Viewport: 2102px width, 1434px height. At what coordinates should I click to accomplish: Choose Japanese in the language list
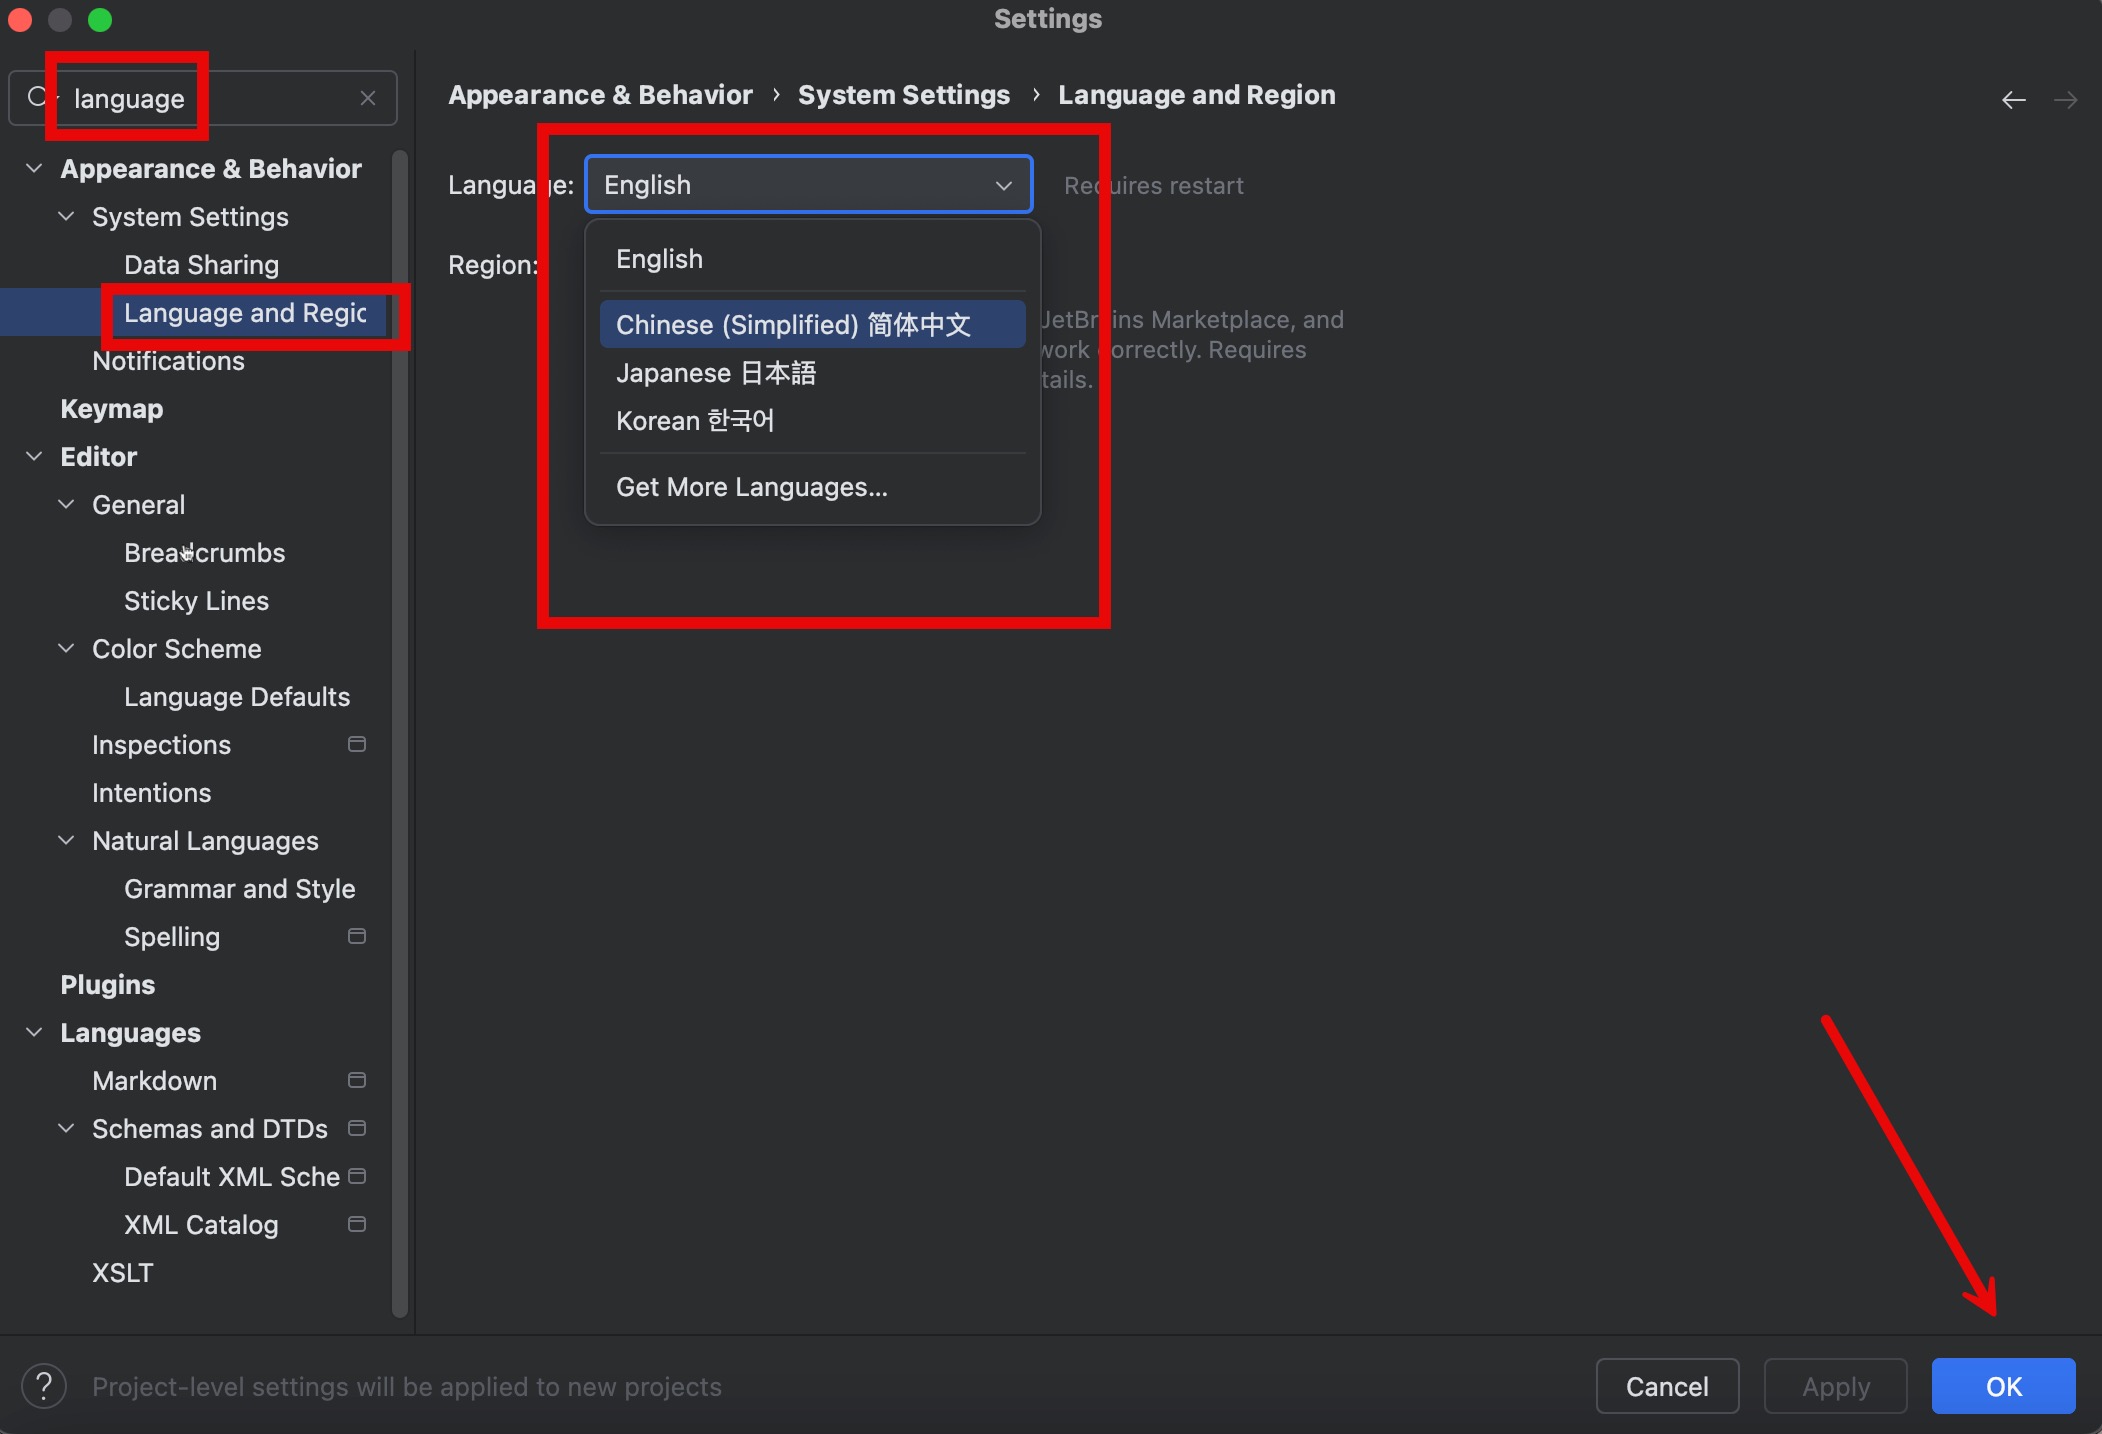click(x=716, y=373)
